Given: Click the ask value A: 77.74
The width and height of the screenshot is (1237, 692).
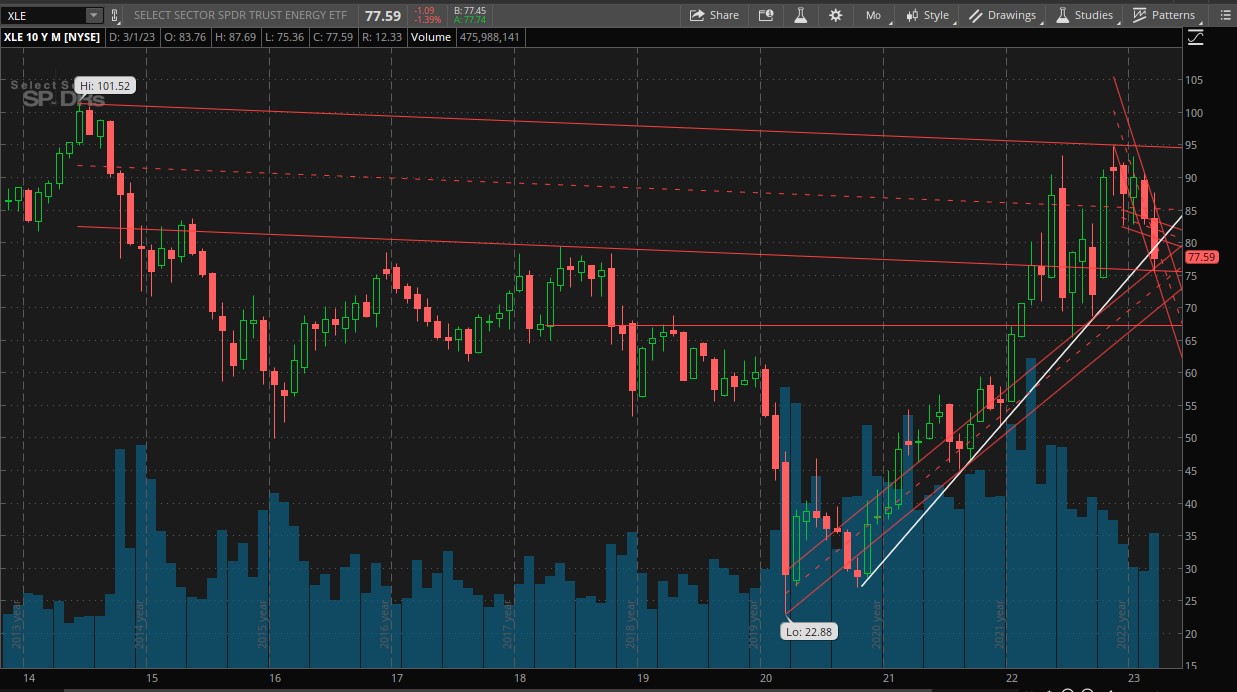Looking at the screenshot, I should (x=469, y=20).
